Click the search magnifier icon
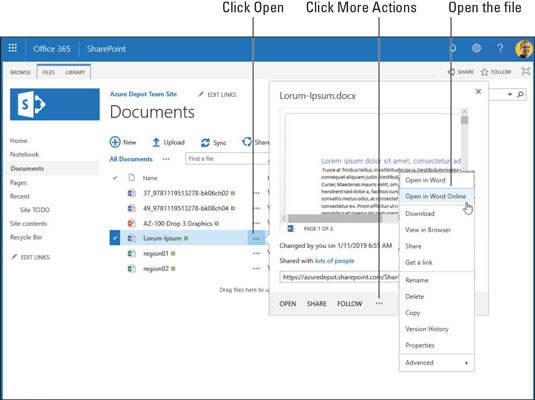 520,94
